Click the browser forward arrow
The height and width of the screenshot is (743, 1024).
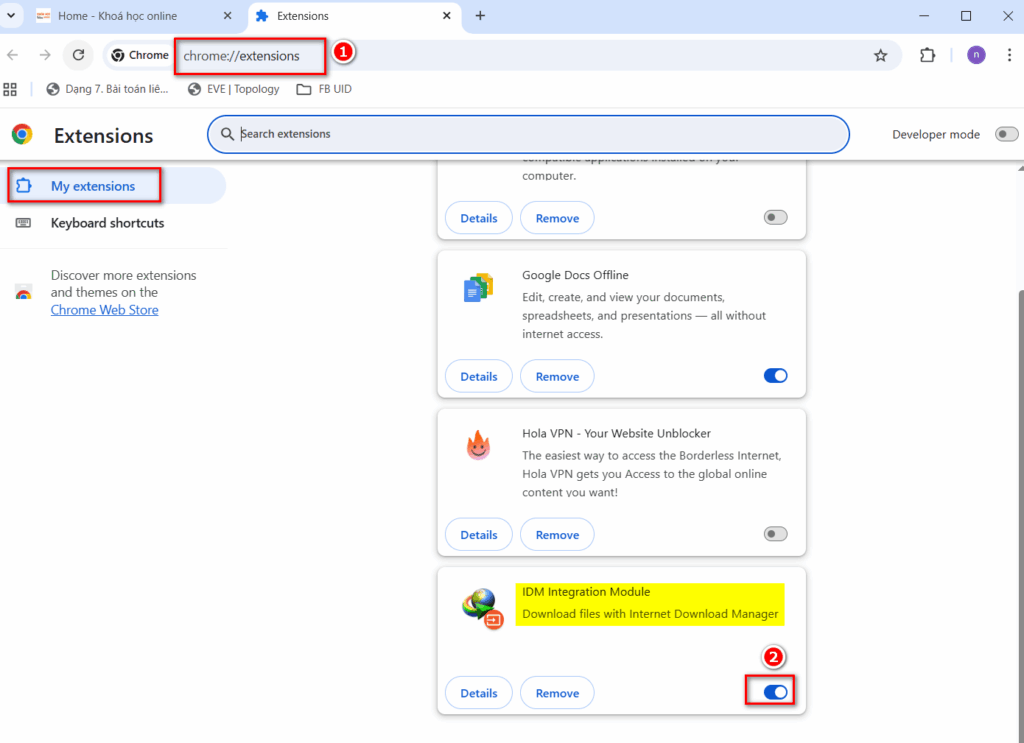coord(44,55)
